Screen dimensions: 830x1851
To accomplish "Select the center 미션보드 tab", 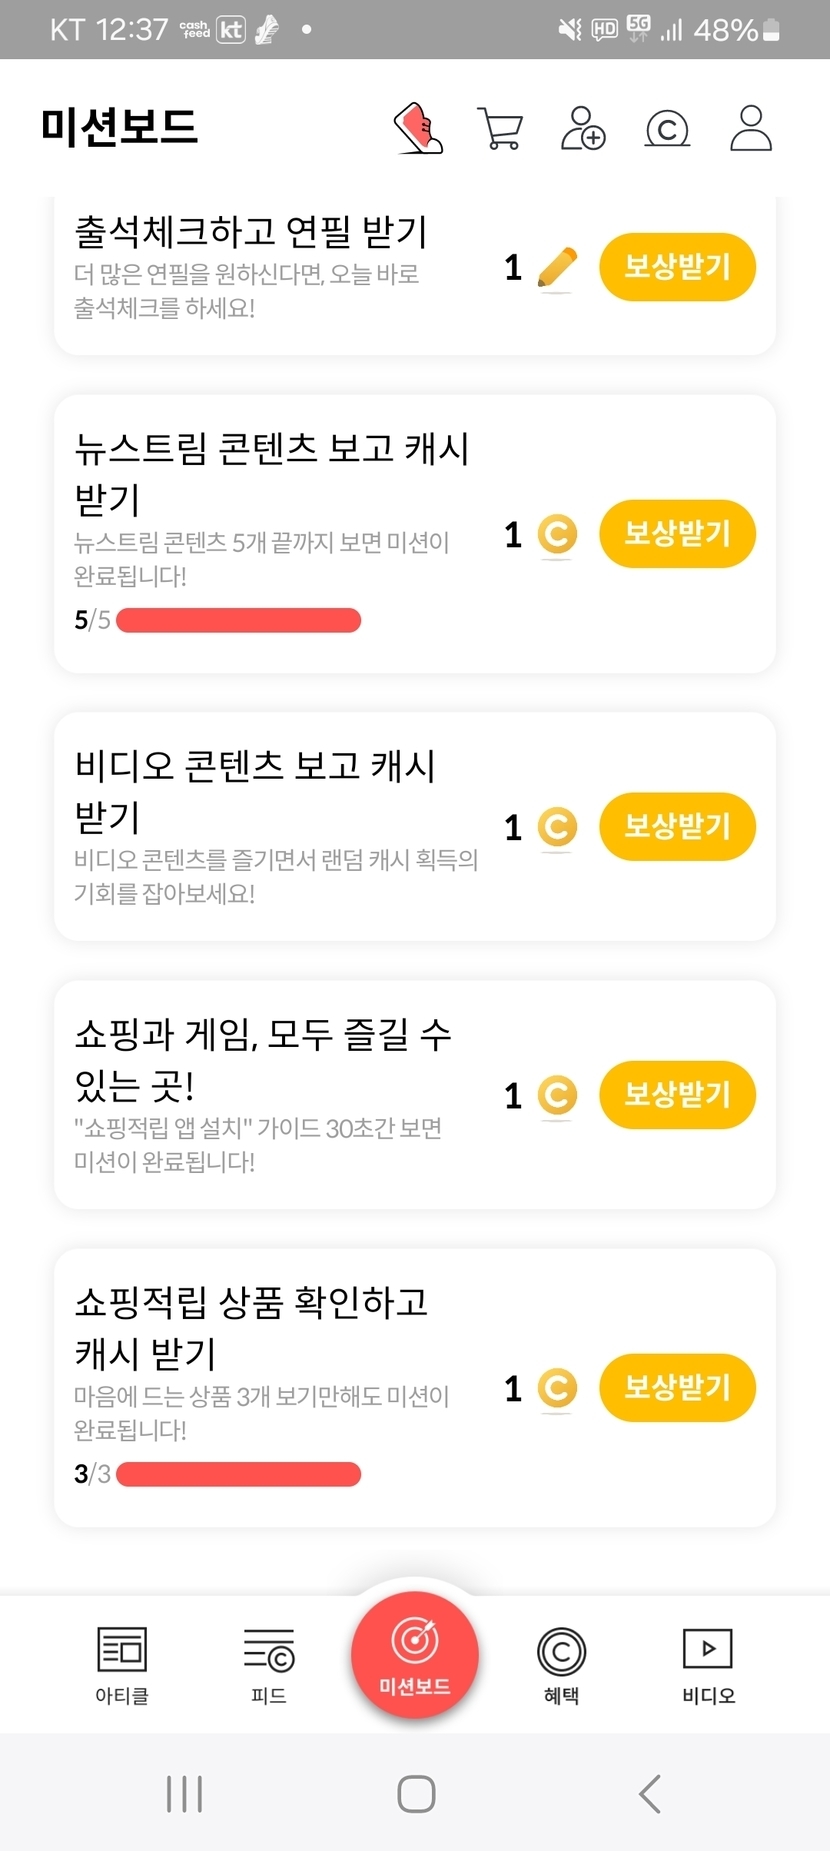I will coord(415,1655).
